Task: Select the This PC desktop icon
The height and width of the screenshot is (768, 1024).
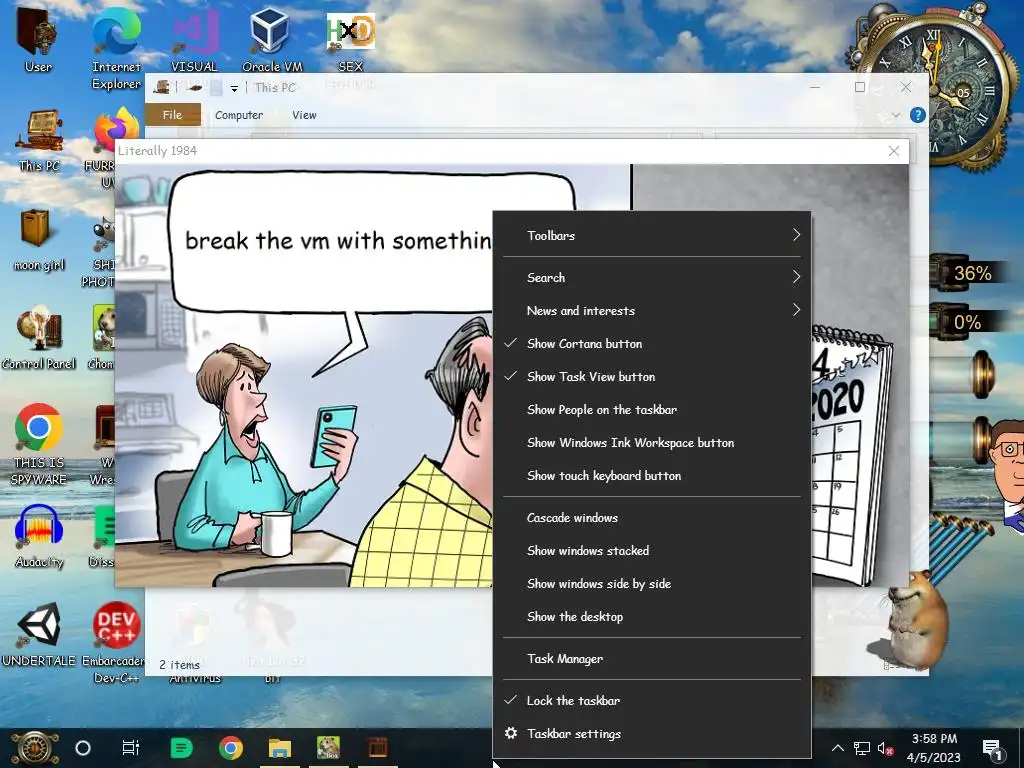Action: 39,140
